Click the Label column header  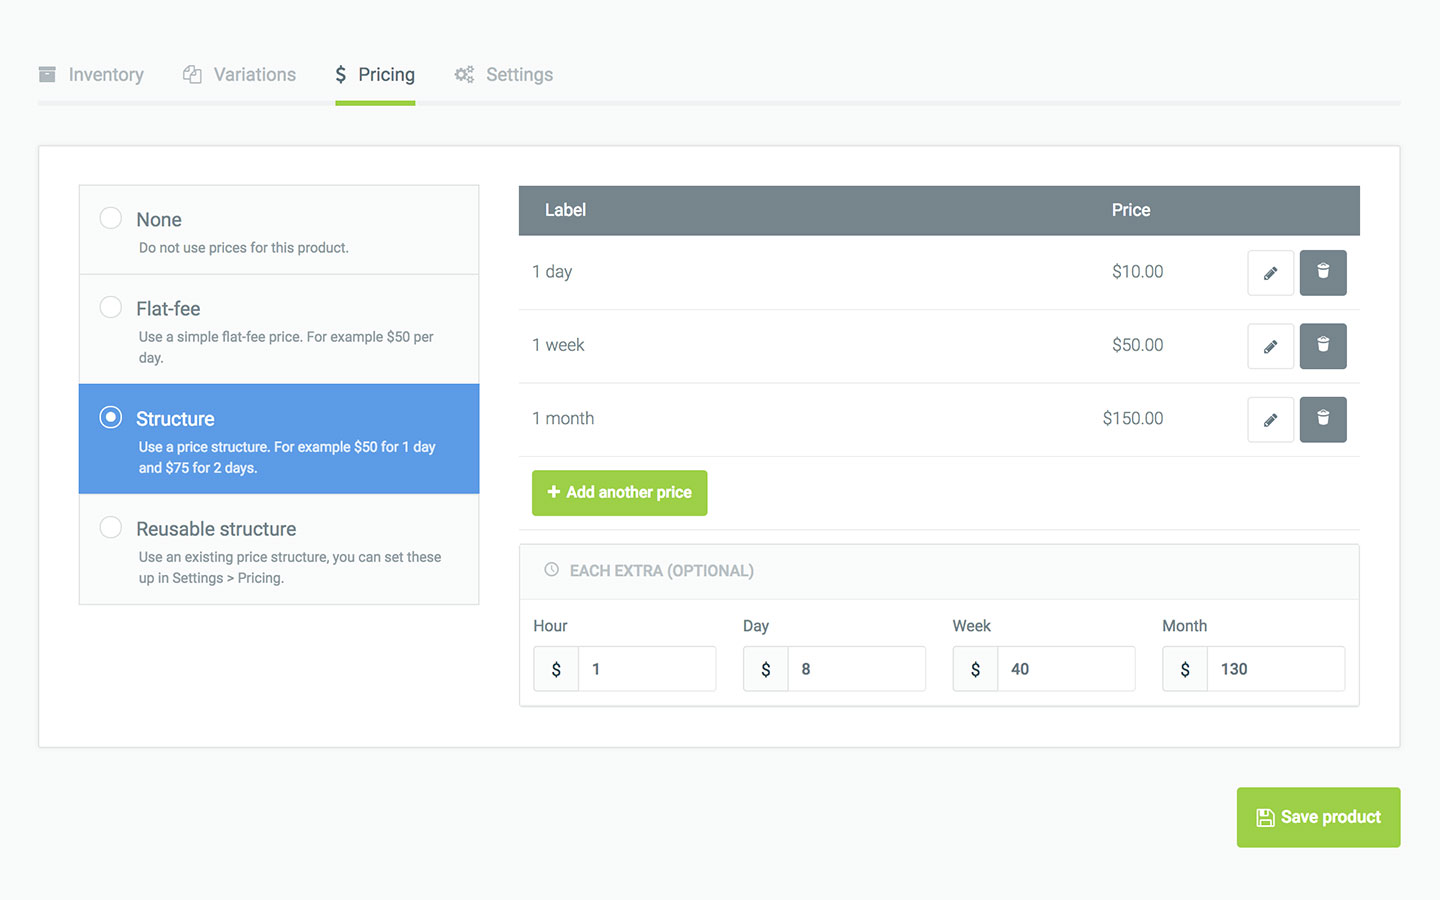point(565,210)
